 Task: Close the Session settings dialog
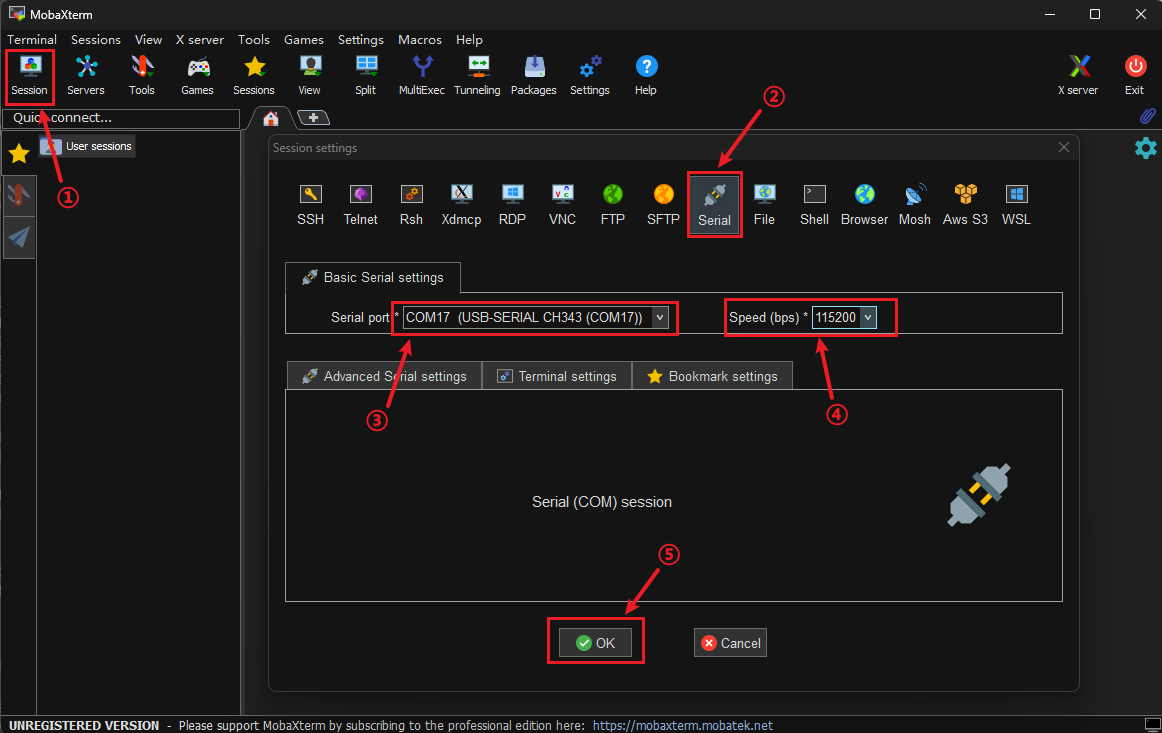click(x=1063, y=147)
